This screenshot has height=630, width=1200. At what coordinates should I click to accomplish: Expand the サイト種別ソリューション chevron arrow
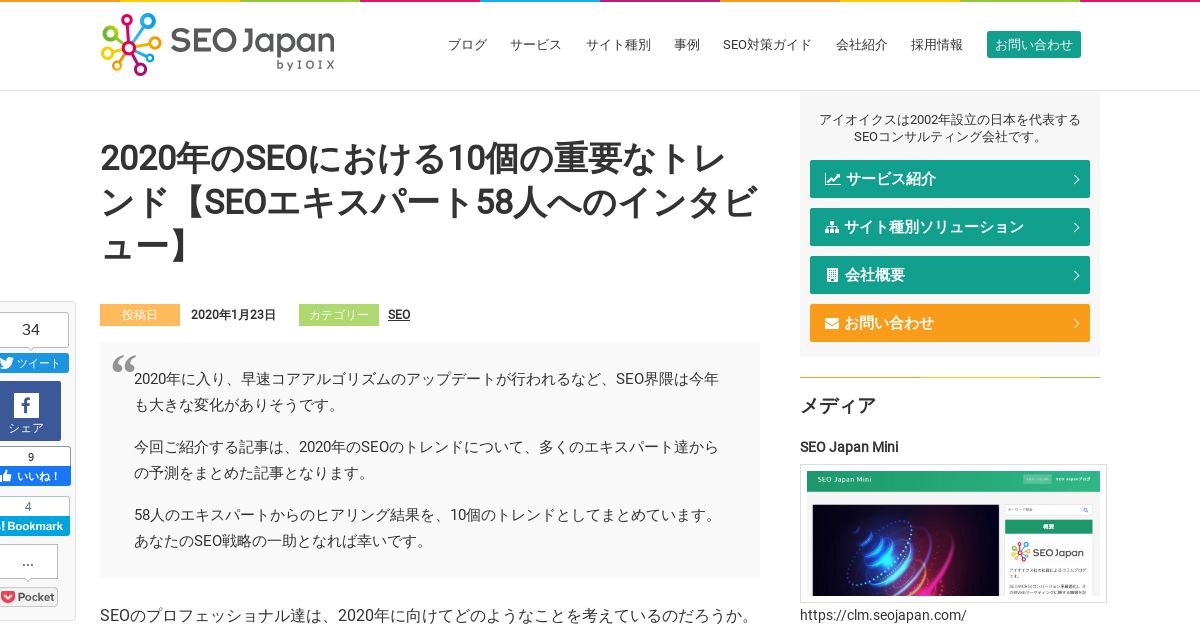pyautogui.click(x=1076, y=227)
